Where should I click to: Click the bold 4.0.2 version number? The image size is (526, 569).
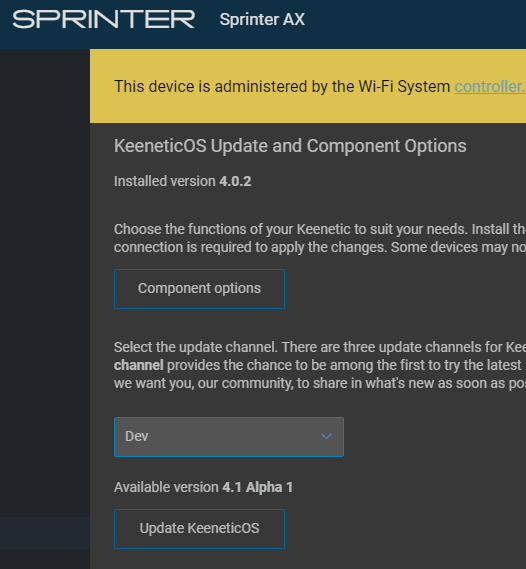(235, 181)
